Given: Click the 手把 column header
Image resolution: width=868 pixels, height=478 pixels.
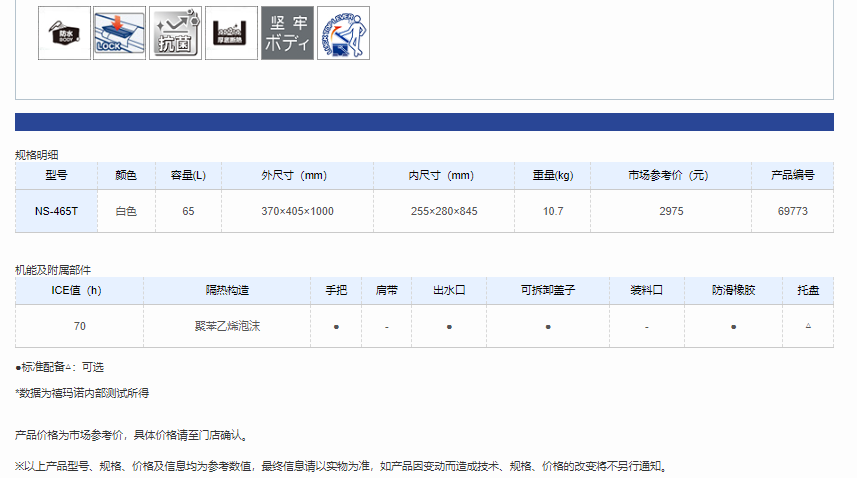Looking at the screenshot, I should (336, 290).
